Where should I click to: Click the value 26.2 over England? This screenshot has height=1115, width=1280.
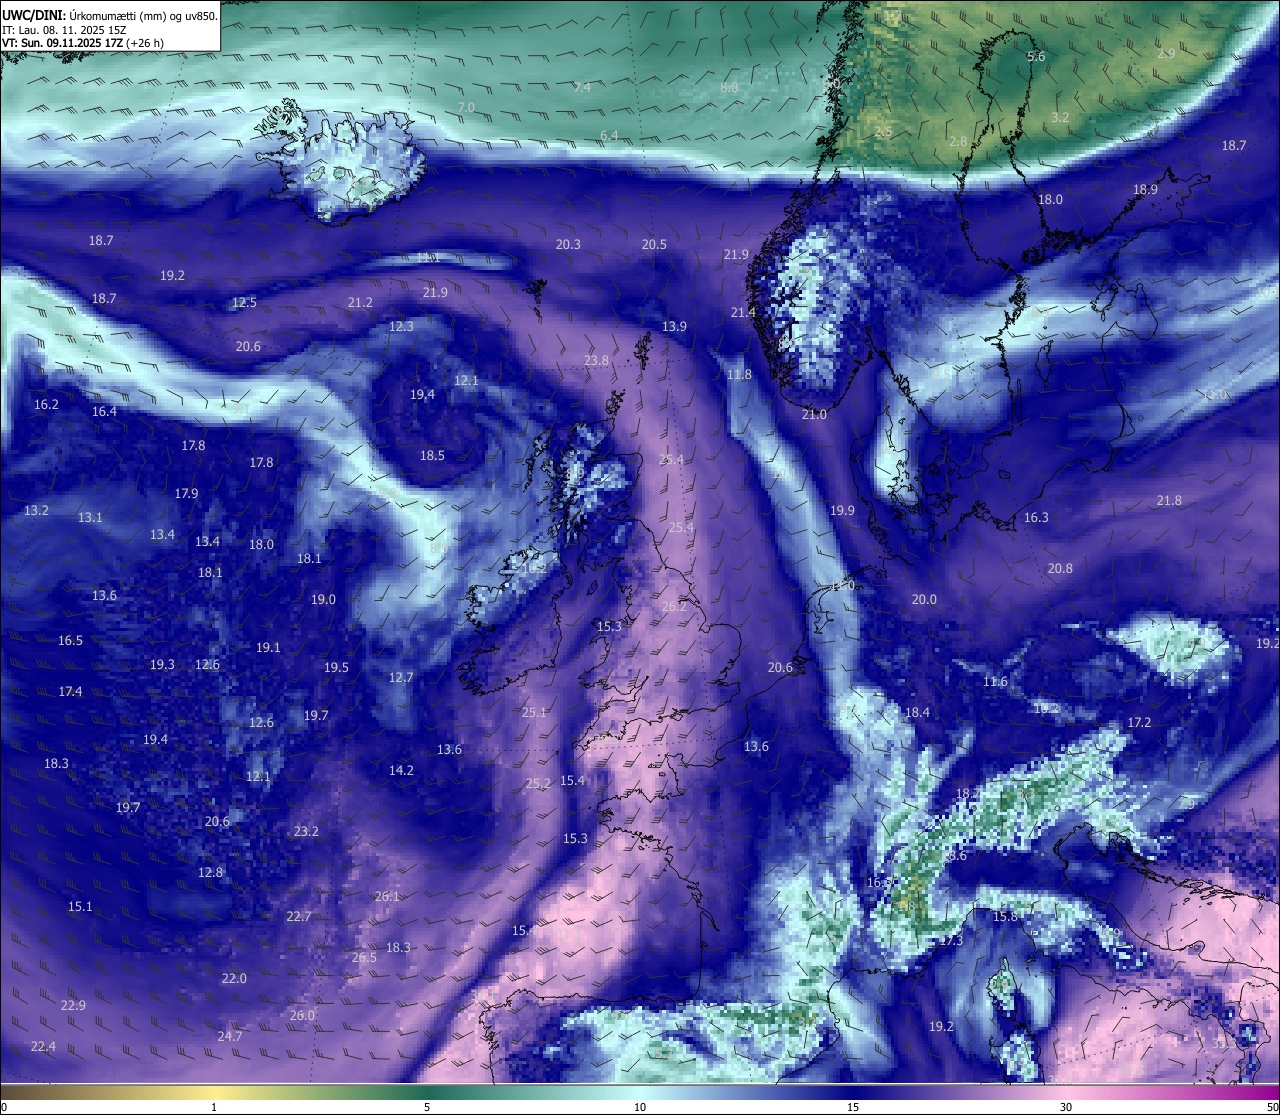click(674, 606)
